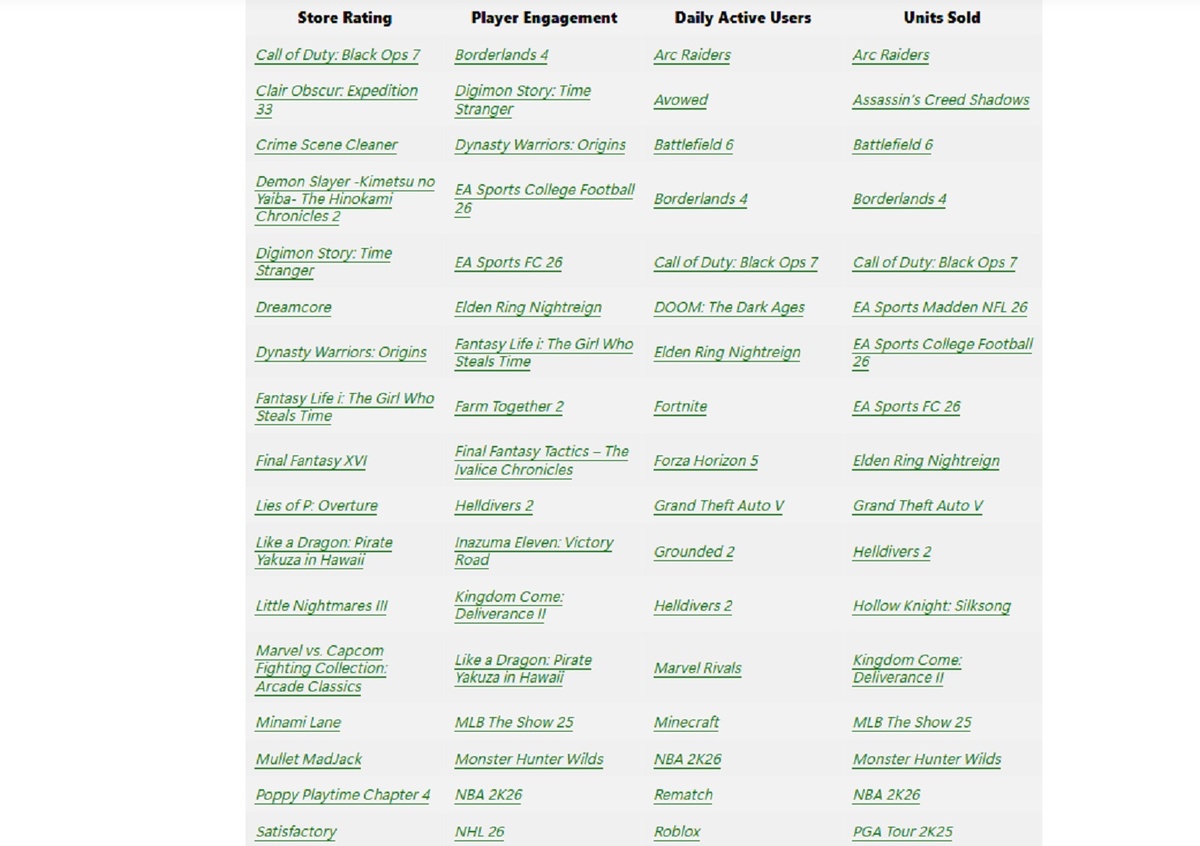Image resolution: width=1200 pixels, height=846 pixels.
Task: Click Dynasty Warriors: Origins under Store Rating
Action: (x=341, y=353)
